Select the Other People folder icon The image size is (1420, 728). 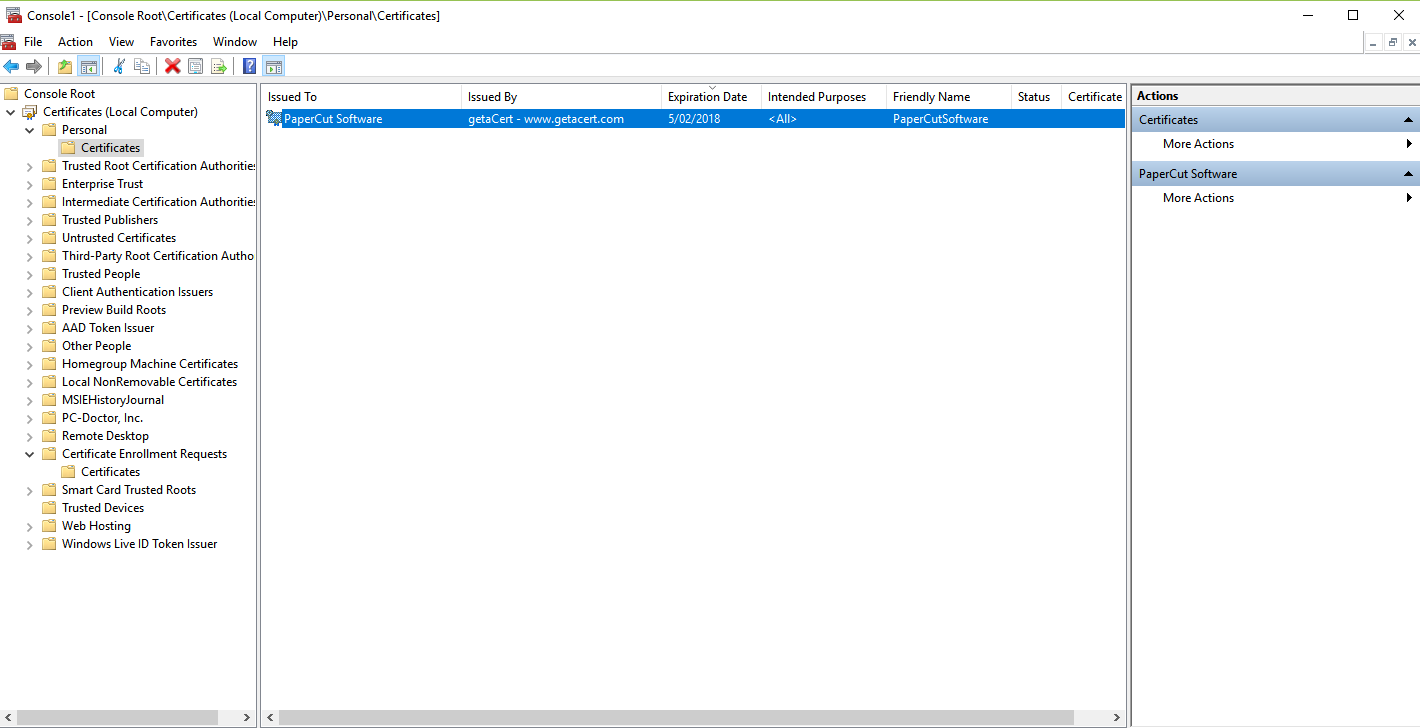tap(50, 346)
